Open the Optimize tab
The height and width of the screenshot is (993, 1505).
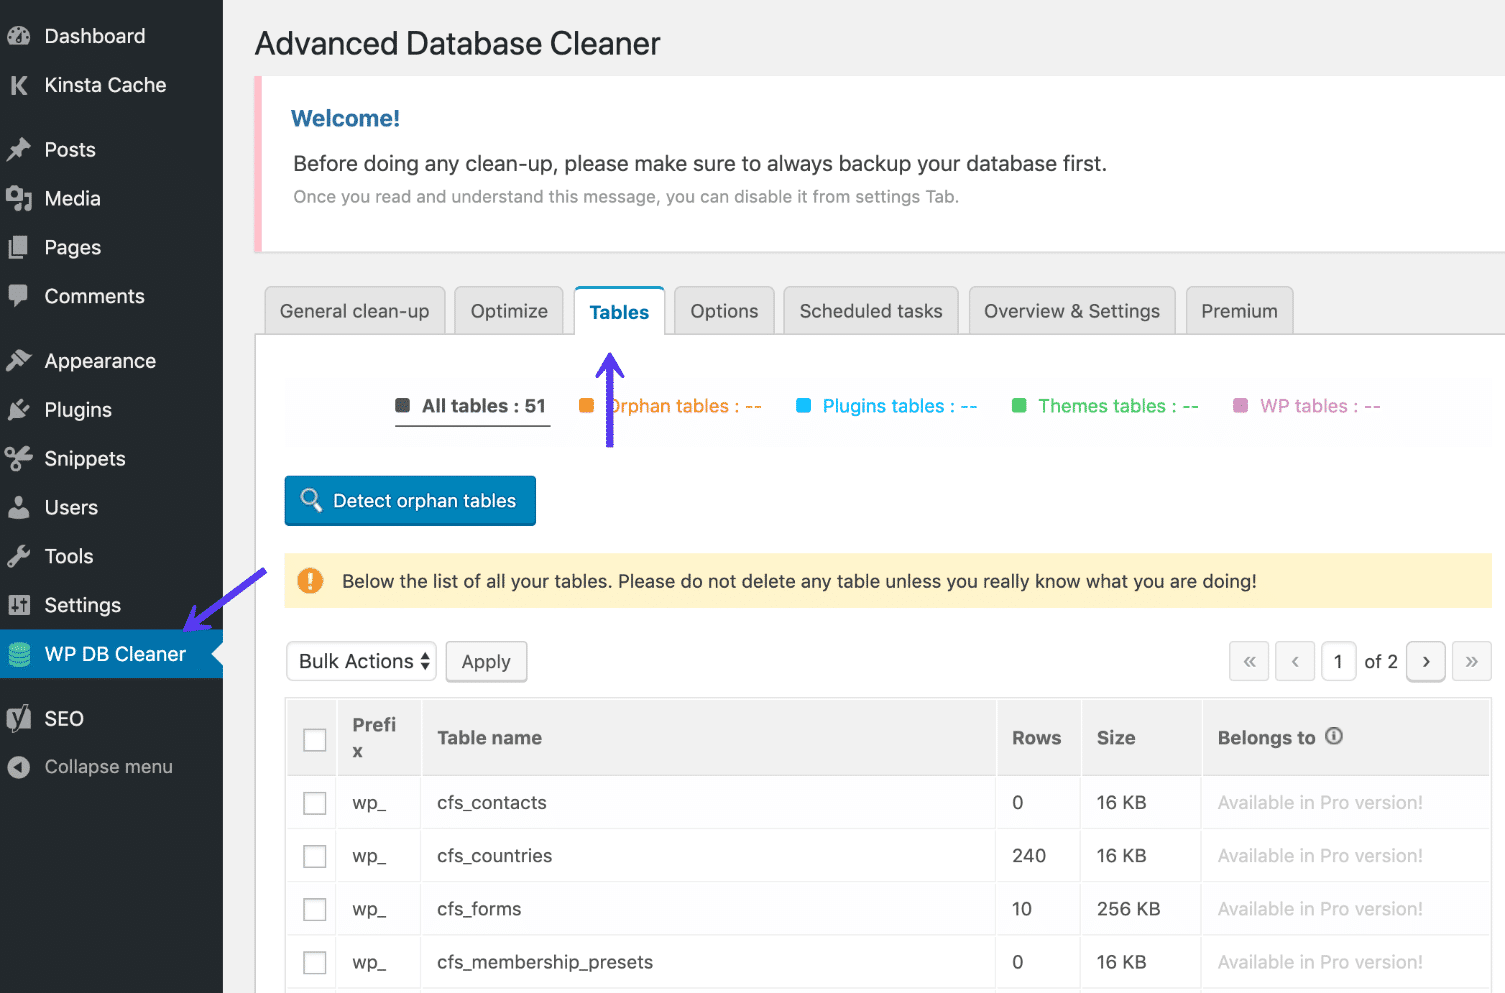[x=508, y=310]
